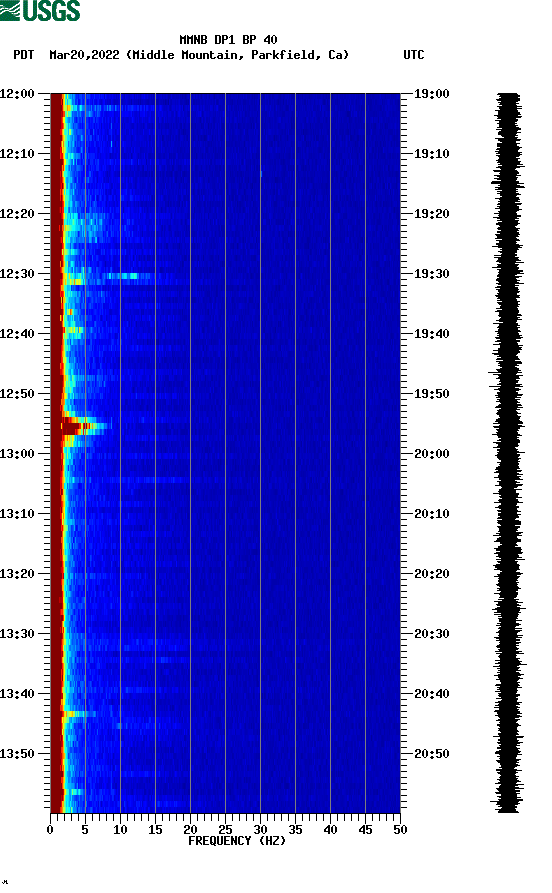Click the 40 Hz frequency axis label

330,830
